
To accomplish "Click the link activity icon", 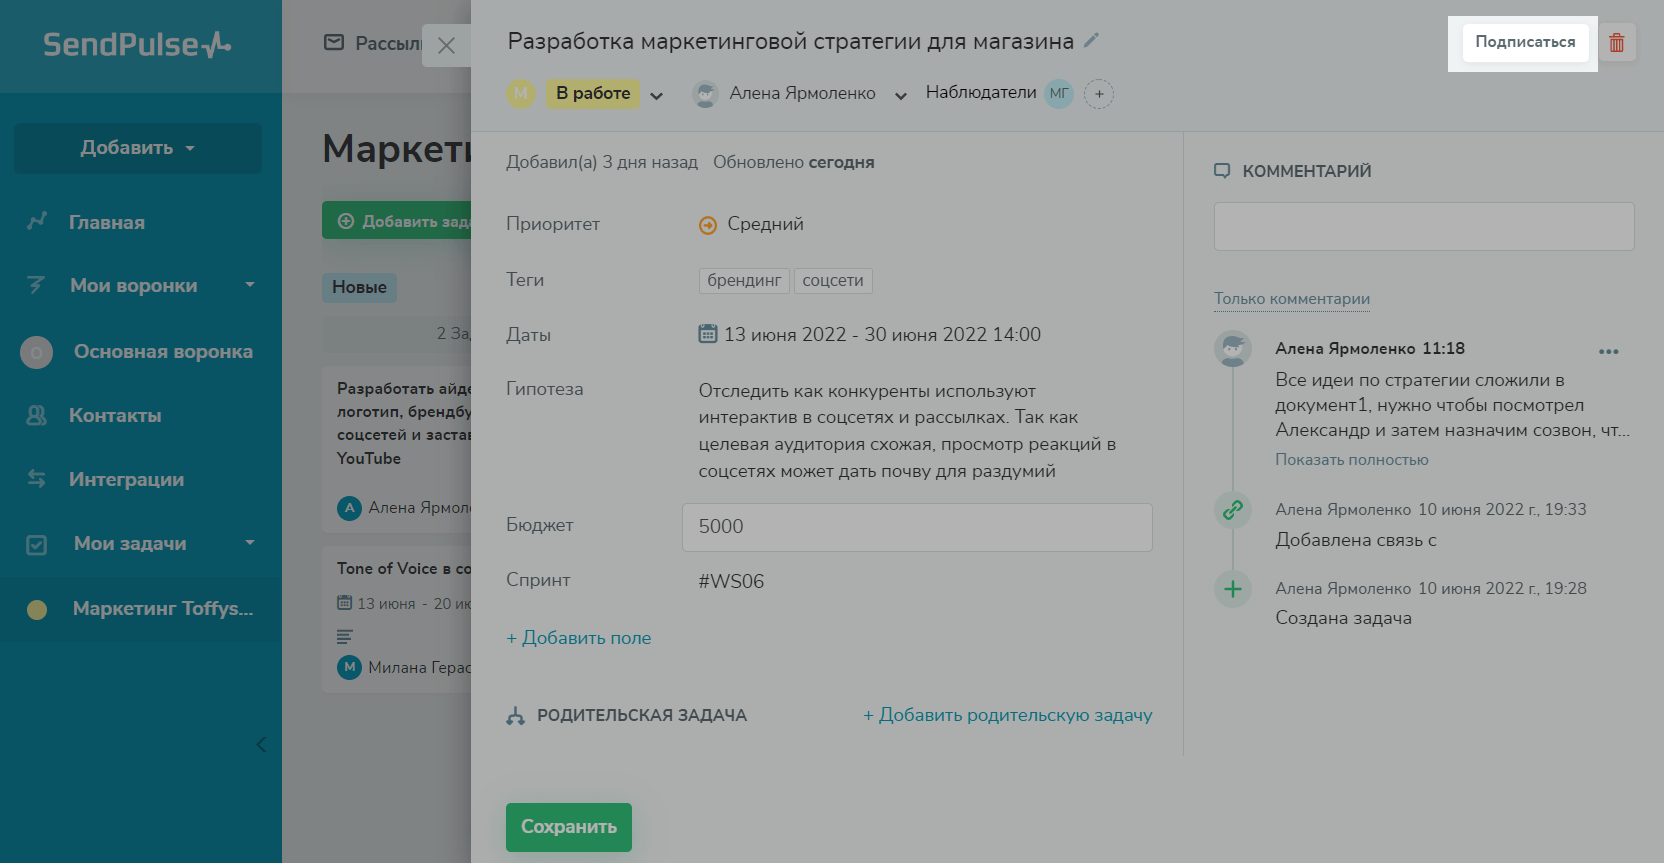I will (1233, 510).
